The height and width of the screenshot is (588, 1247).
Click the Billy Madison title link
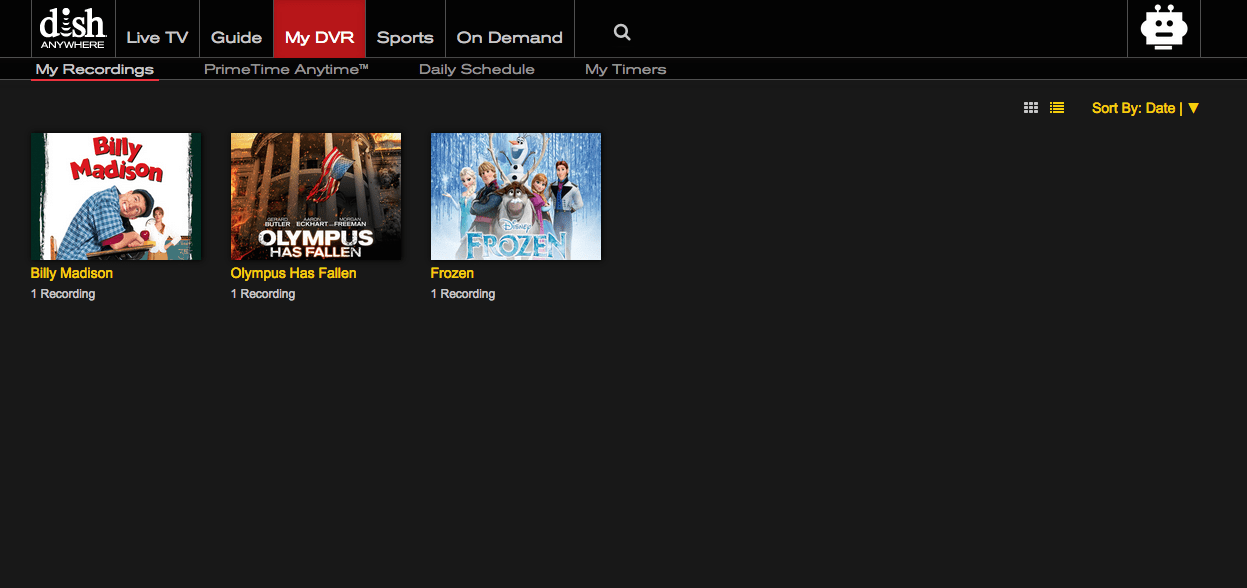point(72,273)
